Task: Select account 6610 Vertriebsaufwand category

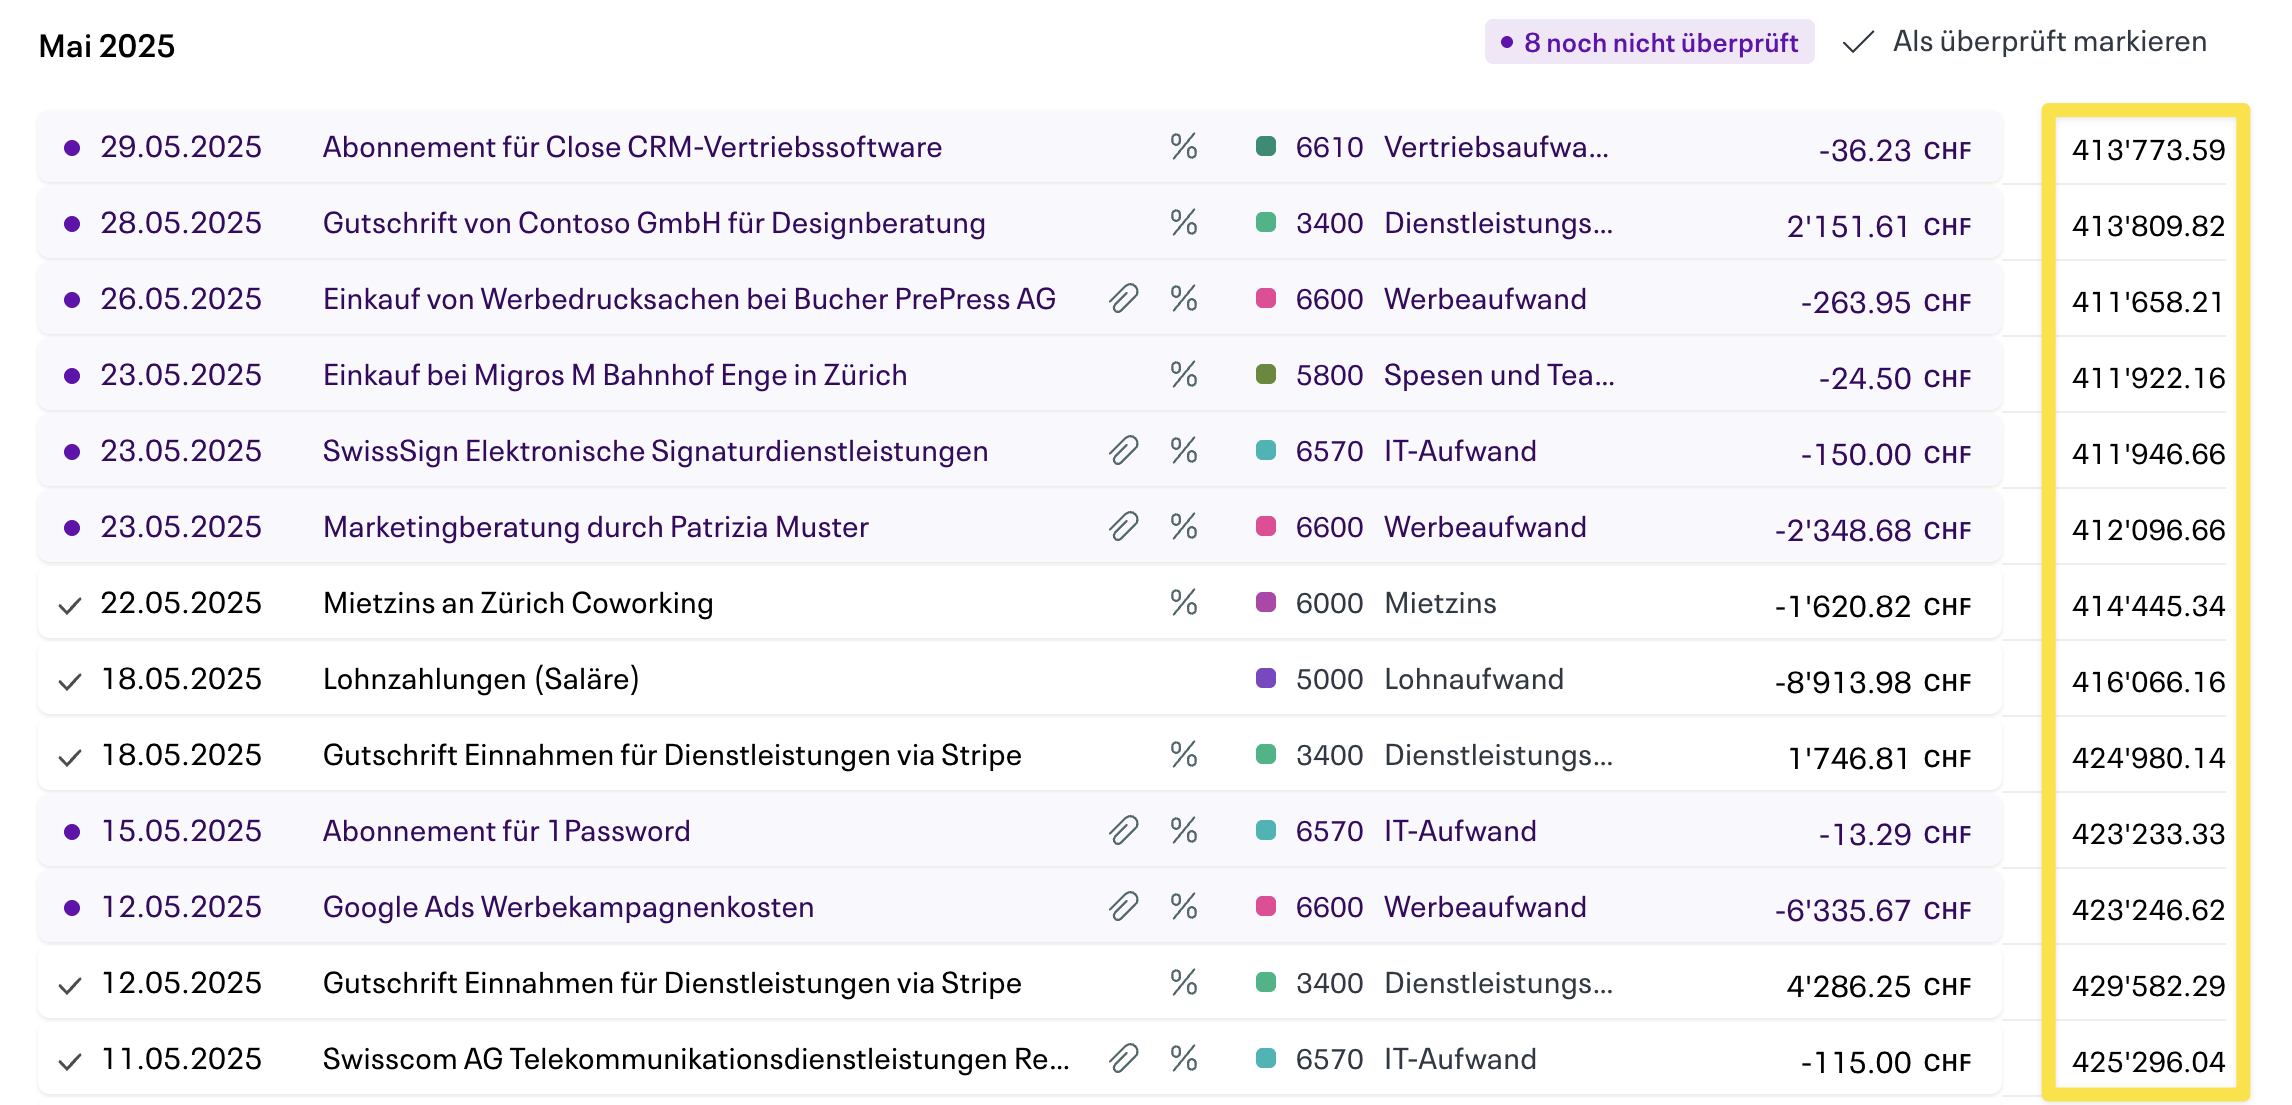Action: (1450, 147)
